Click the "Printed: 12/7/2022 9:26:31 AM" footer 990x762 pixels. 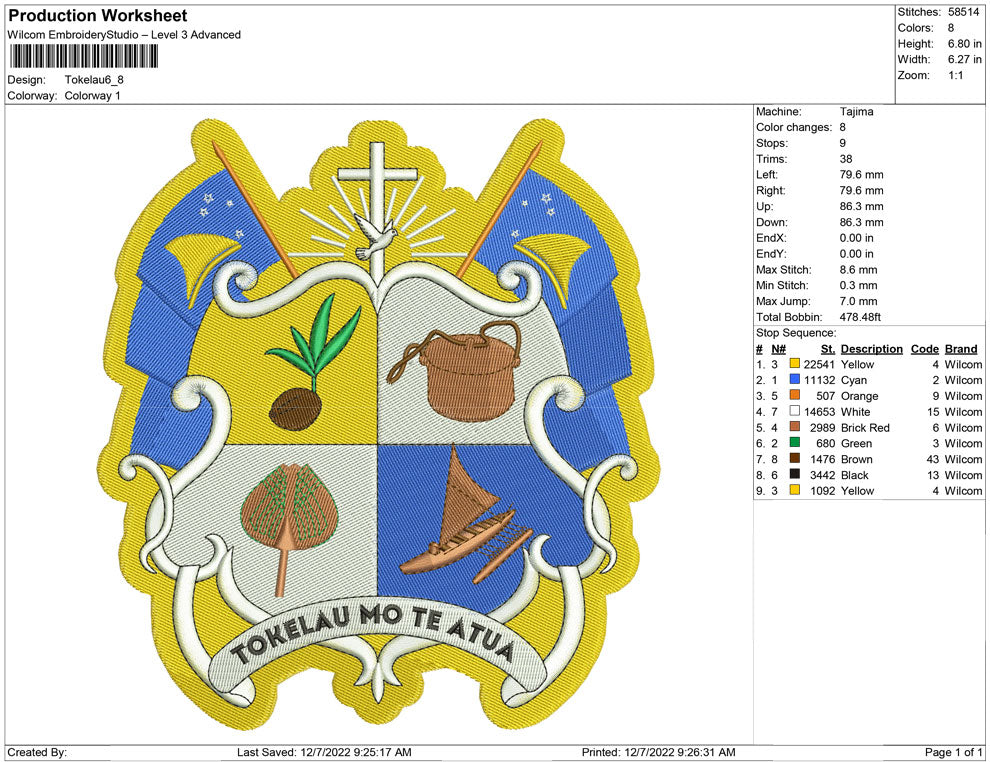659,752
